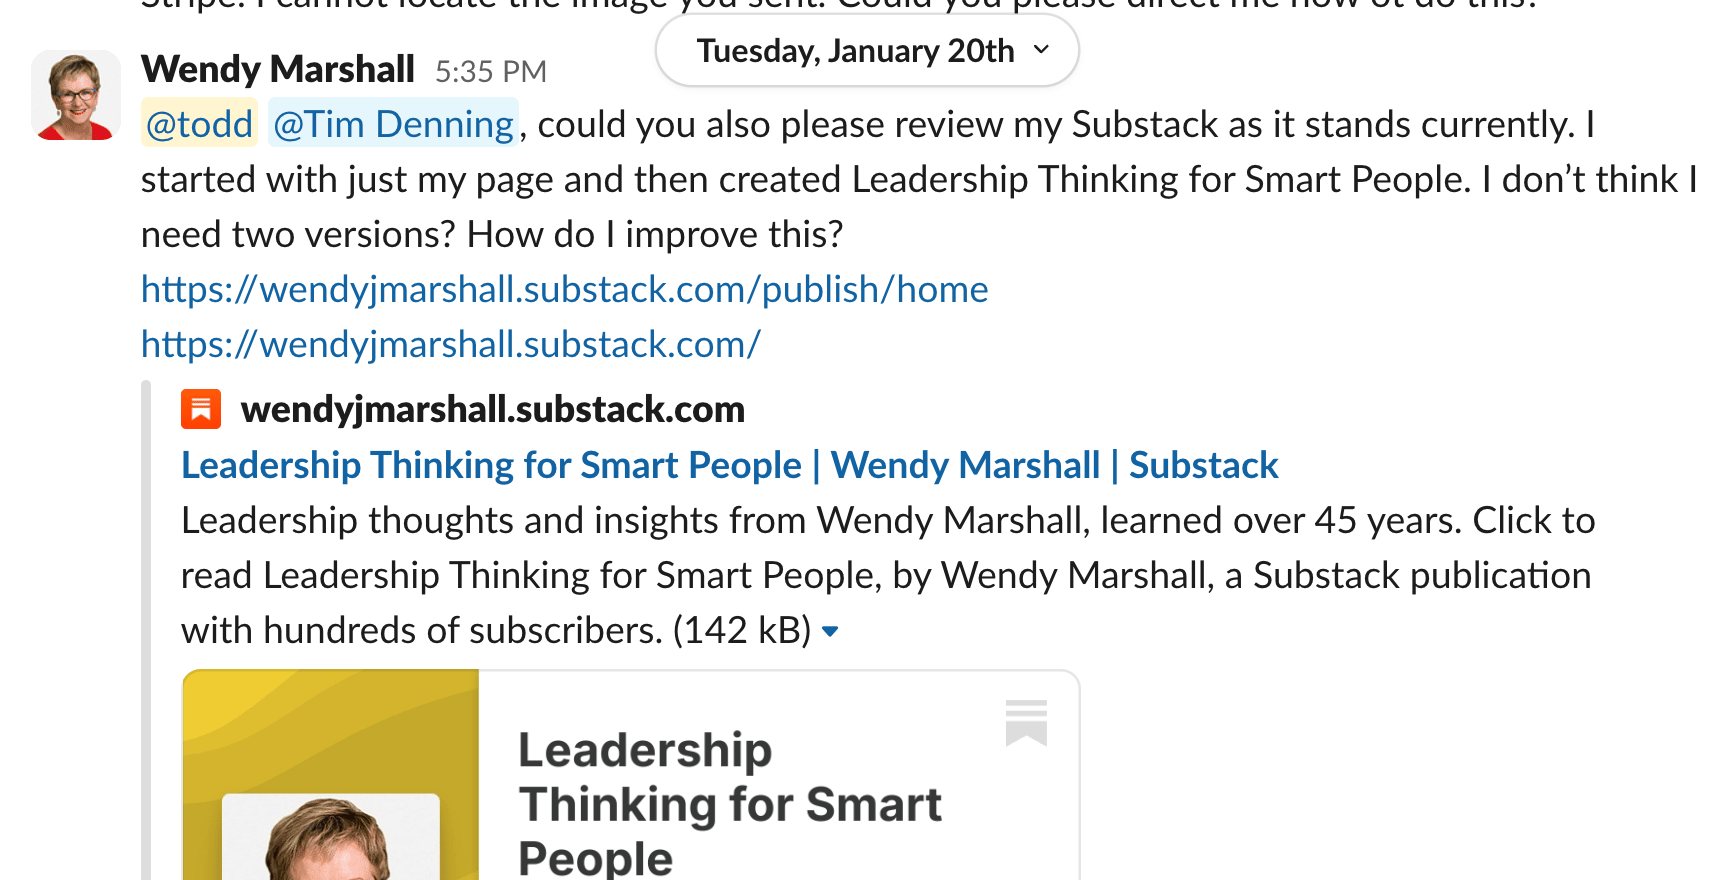The image size is (1724, 880).
Task: Click the bold wendyjmarshall.substack.com site name
Action: click(493, 409)
